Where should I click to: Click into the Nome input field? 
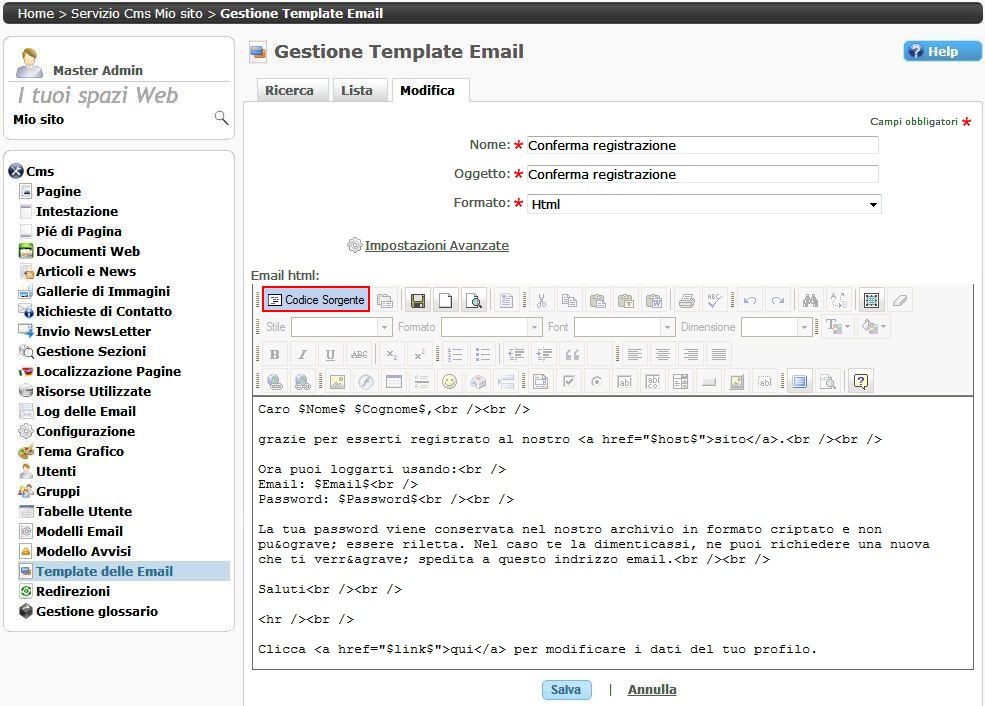[702, 146]
